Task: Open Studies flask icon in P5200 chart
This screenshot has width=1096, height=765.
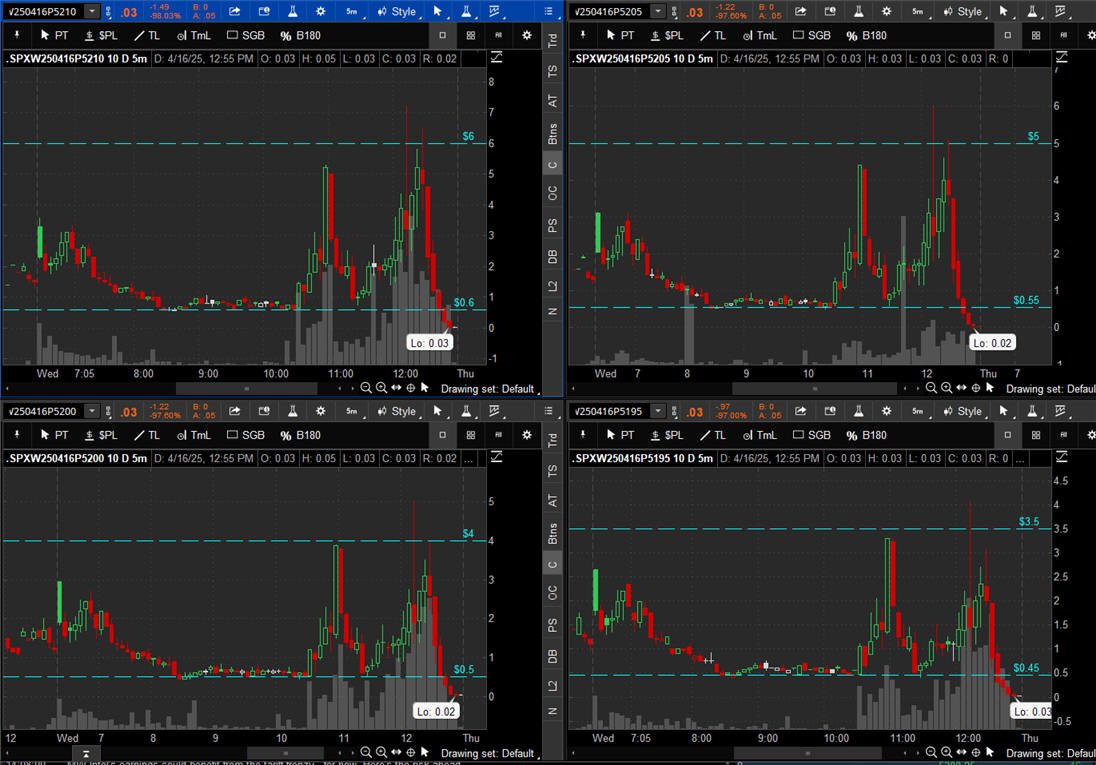Action: [292, 411]
